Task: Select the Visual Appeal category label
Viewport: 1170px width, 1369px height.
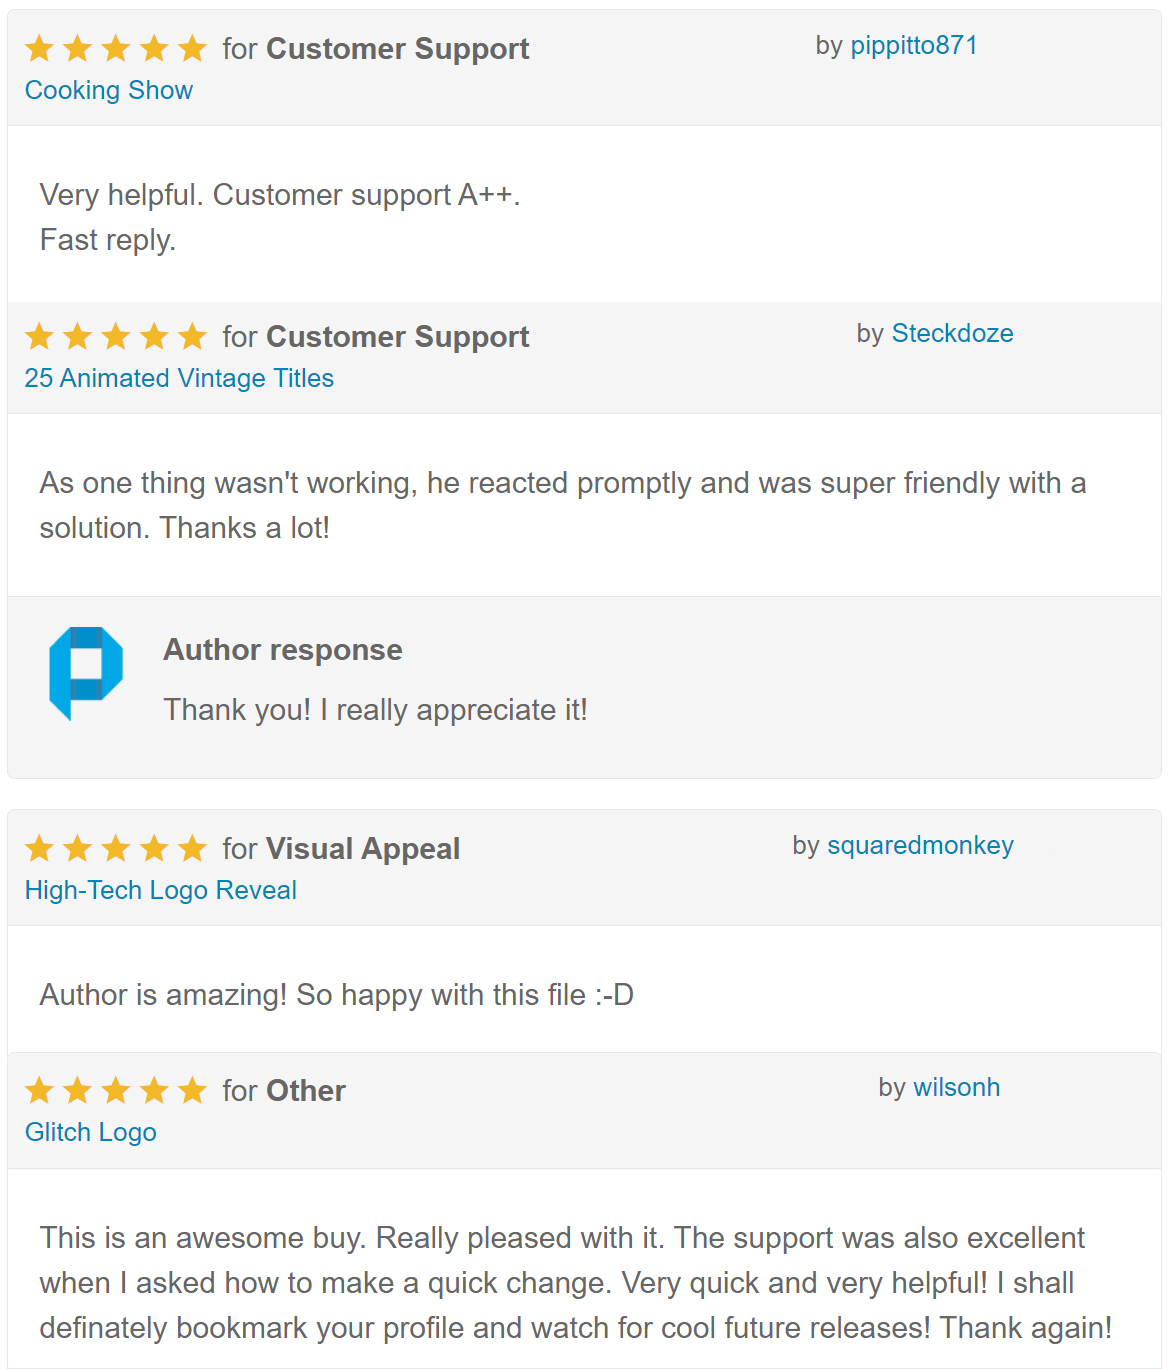Action: (x=361, y=848)
